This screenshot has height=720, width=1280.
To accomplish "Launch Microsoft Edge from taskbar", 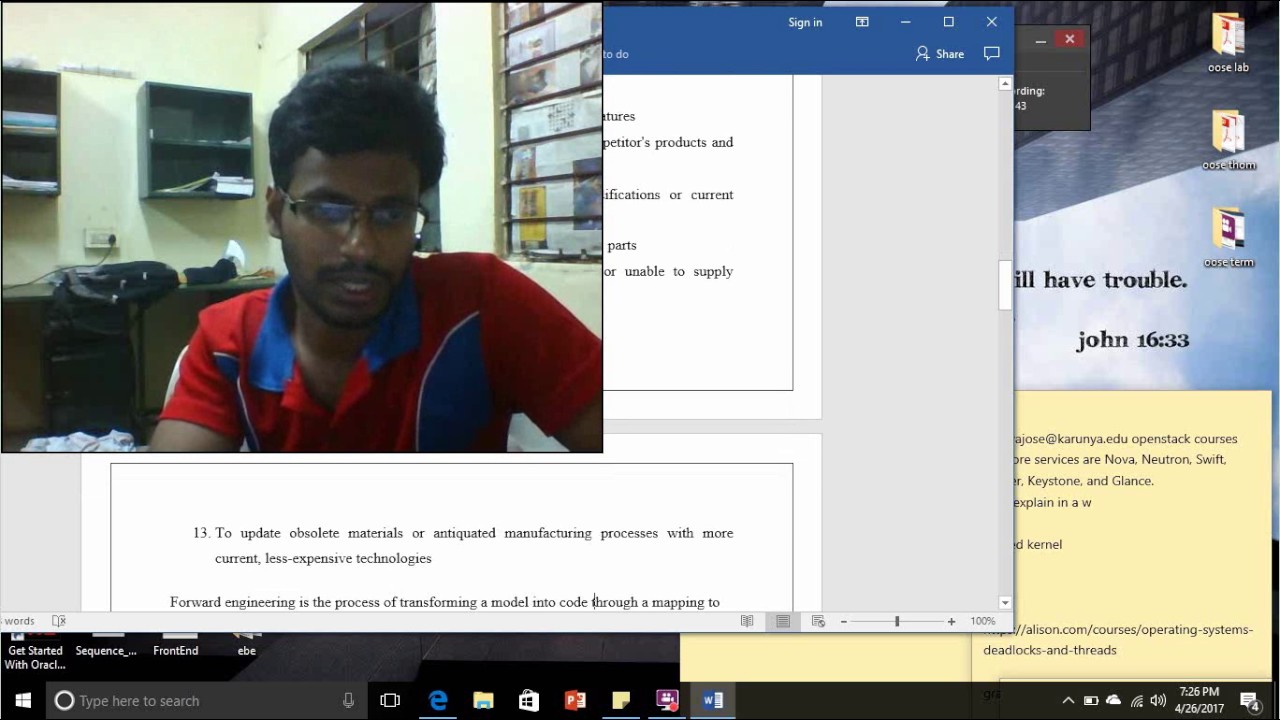I will (438, 701).
